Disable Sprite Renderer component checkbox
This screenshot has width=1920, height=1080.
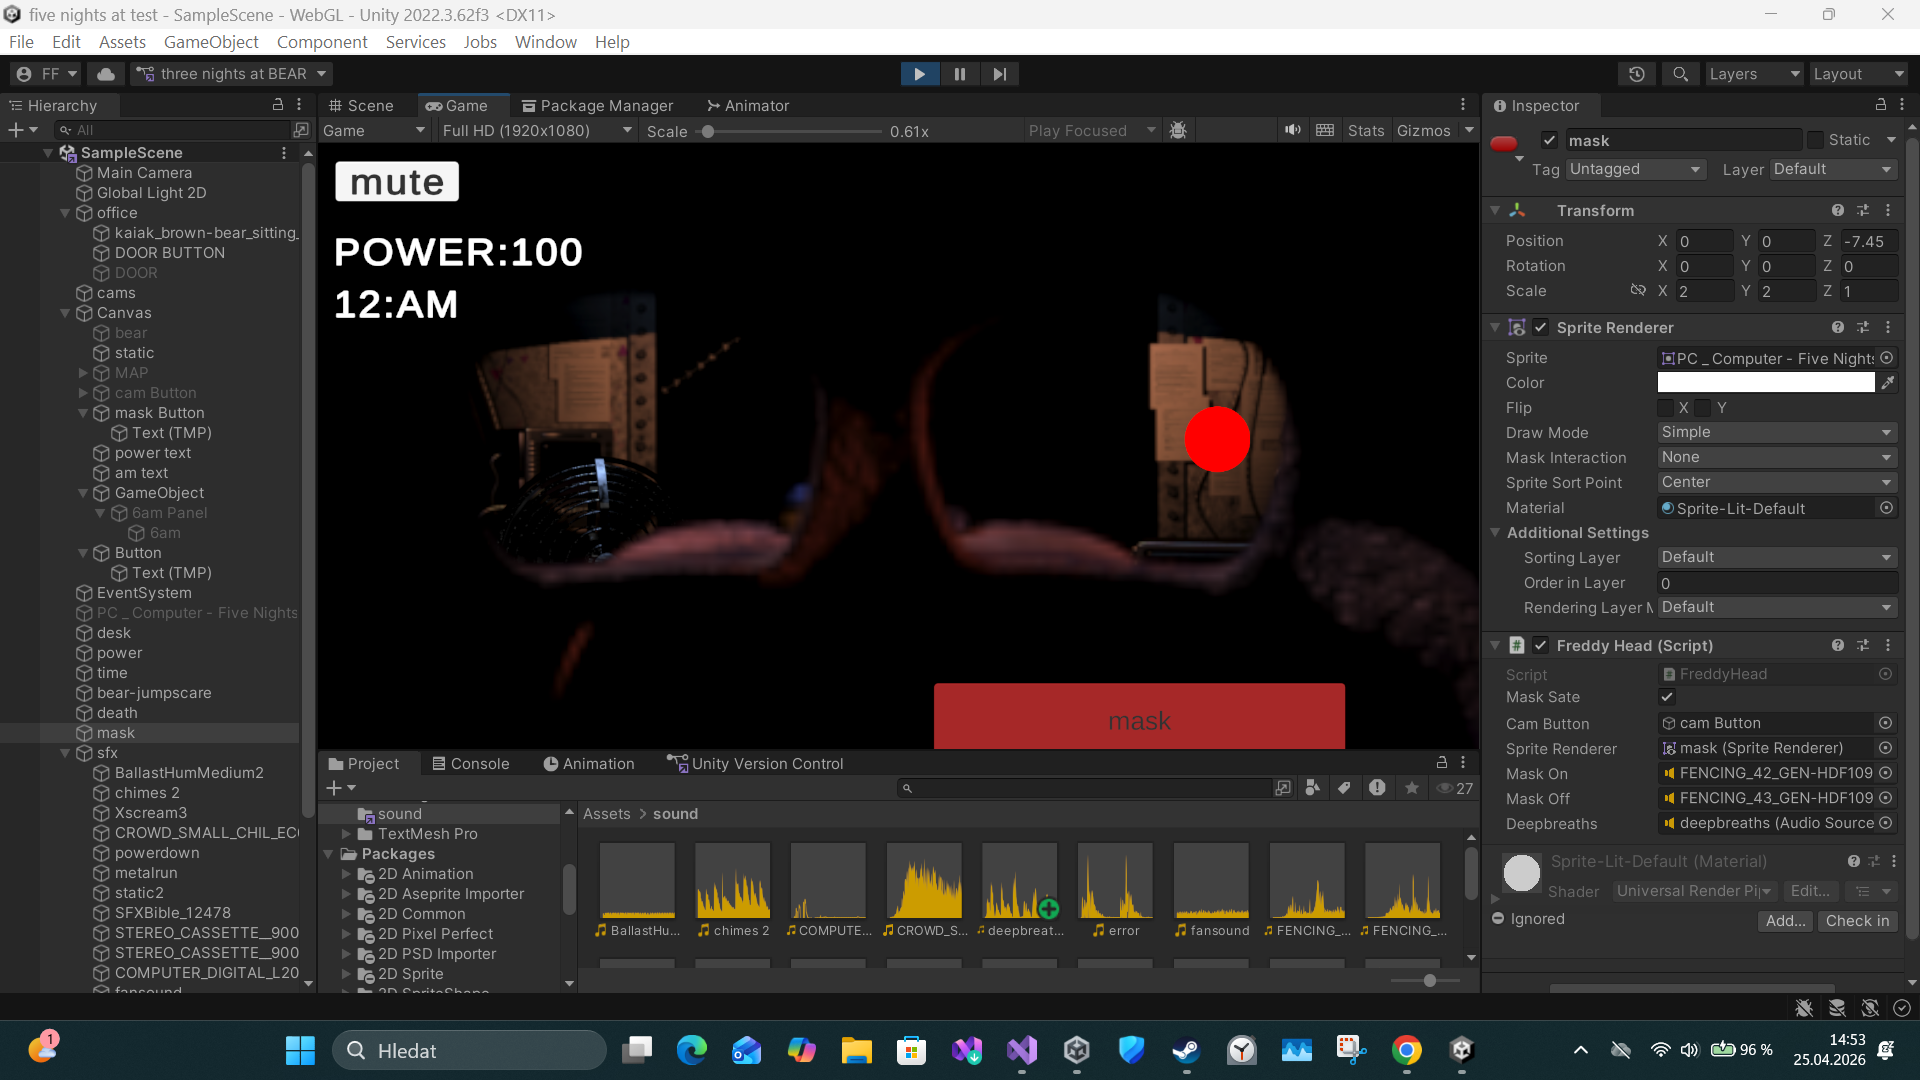tap(1541, 328)
